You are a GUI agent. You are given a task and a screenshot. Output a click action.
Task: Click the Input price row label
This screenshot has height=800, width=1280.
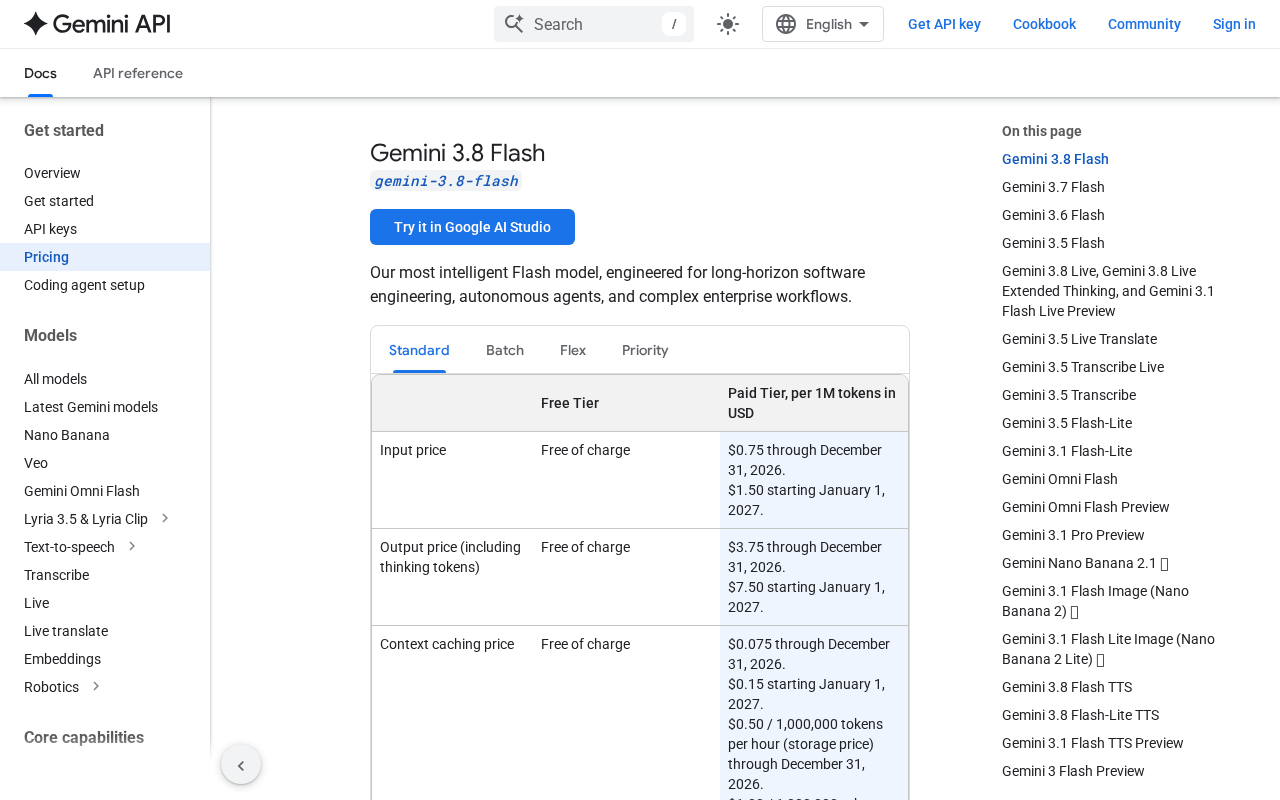413,450
